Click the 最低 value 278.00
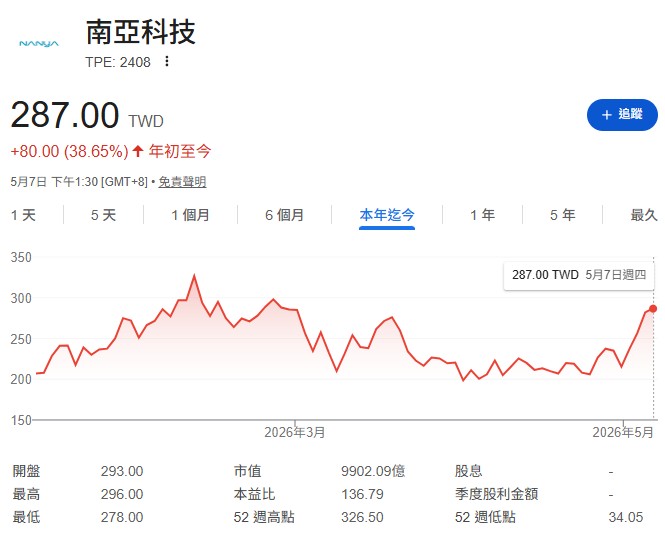 pyautogui.click(x=122, y=517)
